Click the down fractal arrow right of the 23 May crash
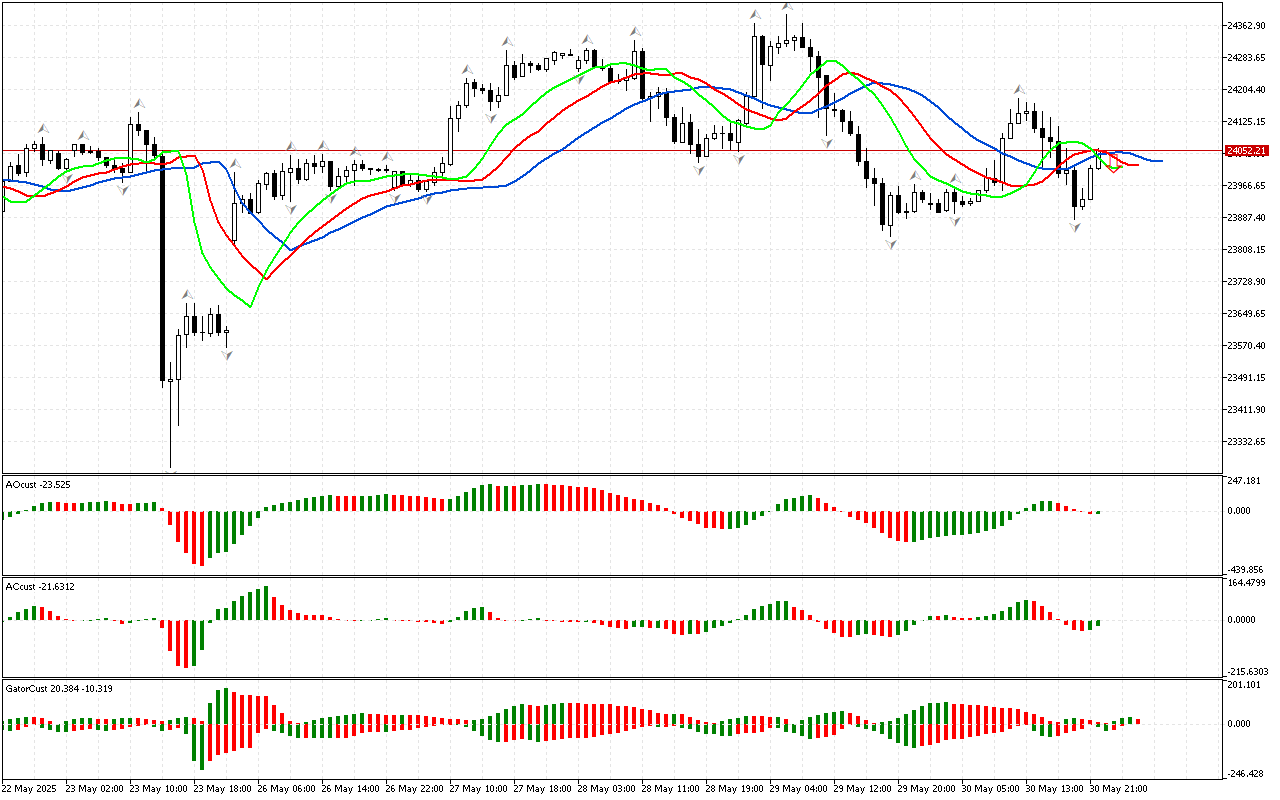 [x=227, y=354]
